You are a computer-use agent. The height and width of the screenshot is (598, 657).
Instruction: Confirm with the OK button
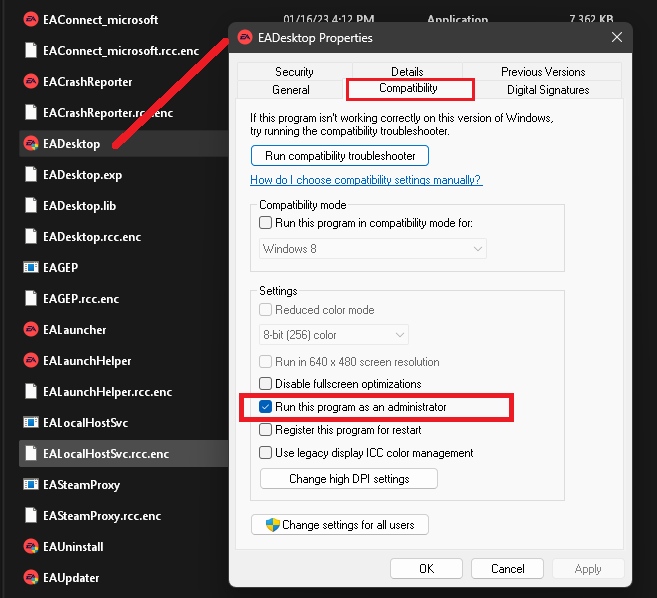(426, 569)
